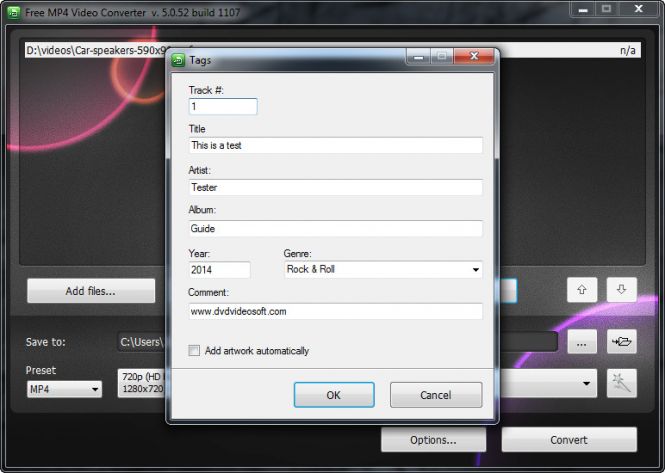Close the Free MP4 Video Converter window
The image size is (665, 473).
638,9
